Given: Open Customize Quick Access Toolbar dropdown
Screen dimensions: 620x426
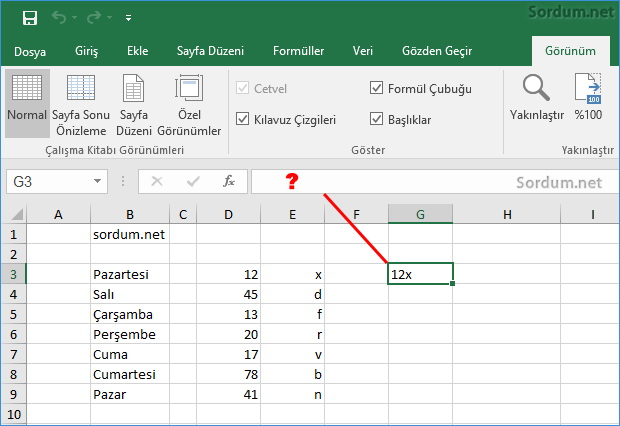Looking at the screenshot, I should [128, 18].
